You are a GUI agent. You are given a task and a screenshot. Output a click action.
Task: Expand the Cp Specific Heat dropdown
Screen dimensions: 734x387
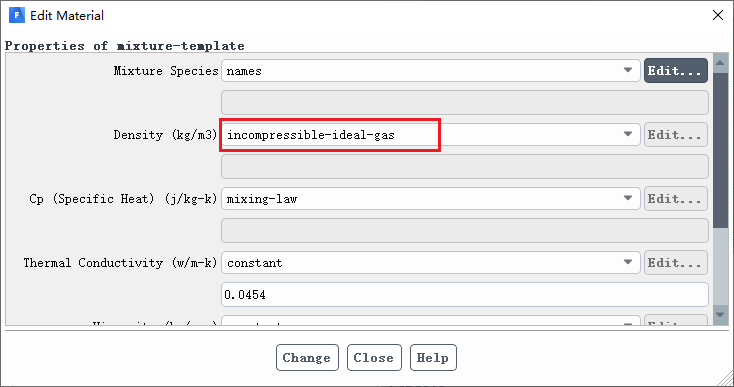click(x=431, y=198)
